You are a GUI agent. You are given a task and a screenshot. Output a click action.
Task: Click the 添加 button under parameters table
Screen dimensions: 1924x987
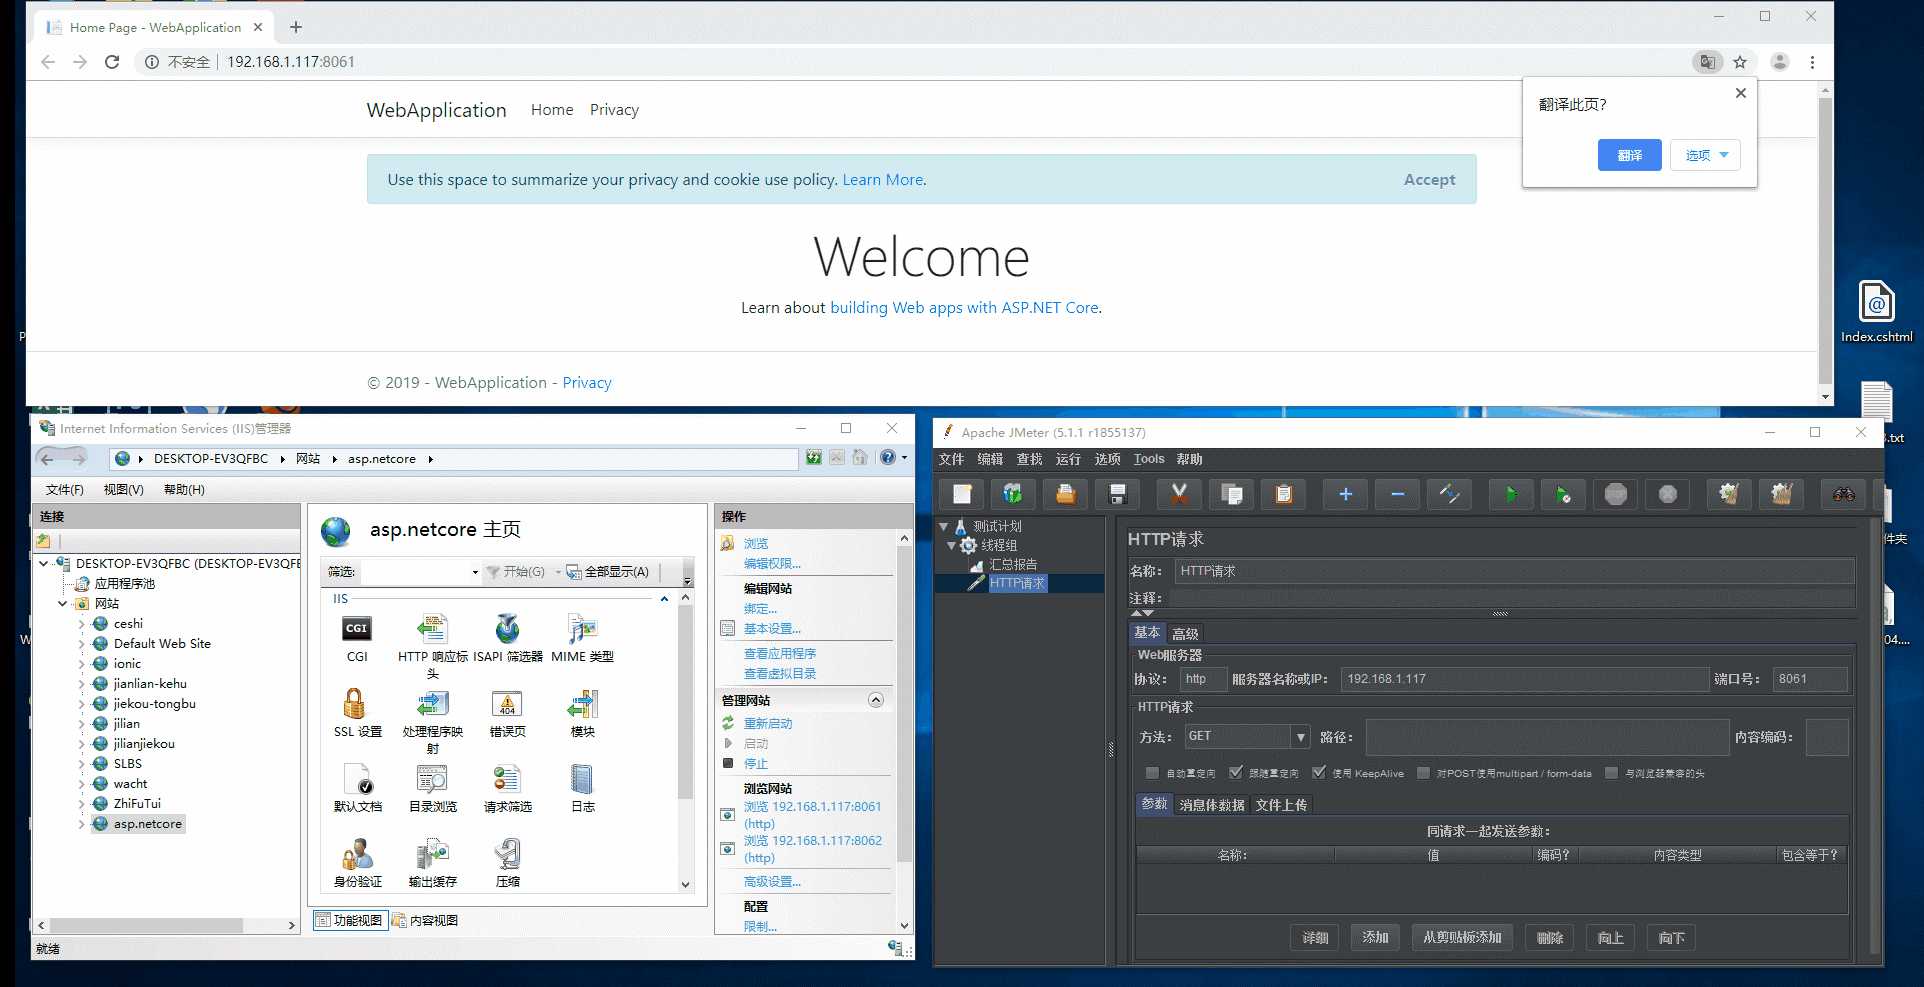tap(1376, 937)
